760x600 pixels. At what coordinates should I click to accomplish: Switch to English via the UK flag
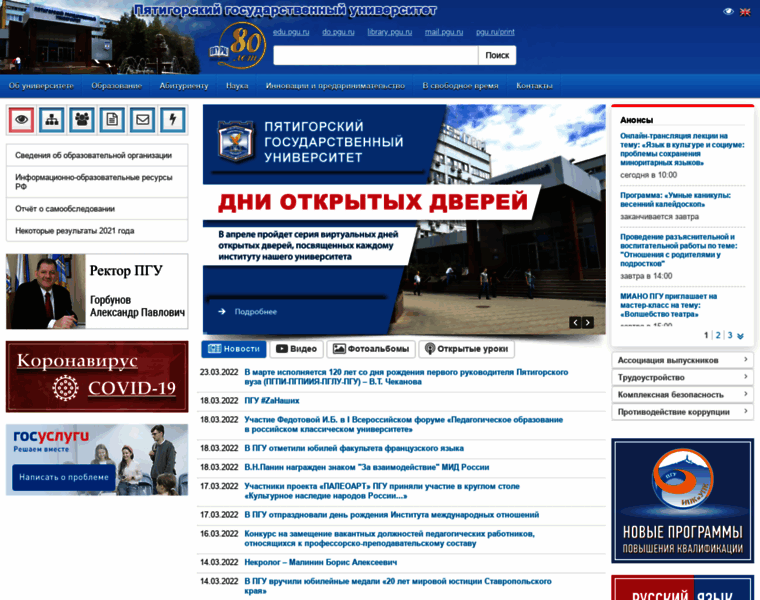click(x=745, y=12)
